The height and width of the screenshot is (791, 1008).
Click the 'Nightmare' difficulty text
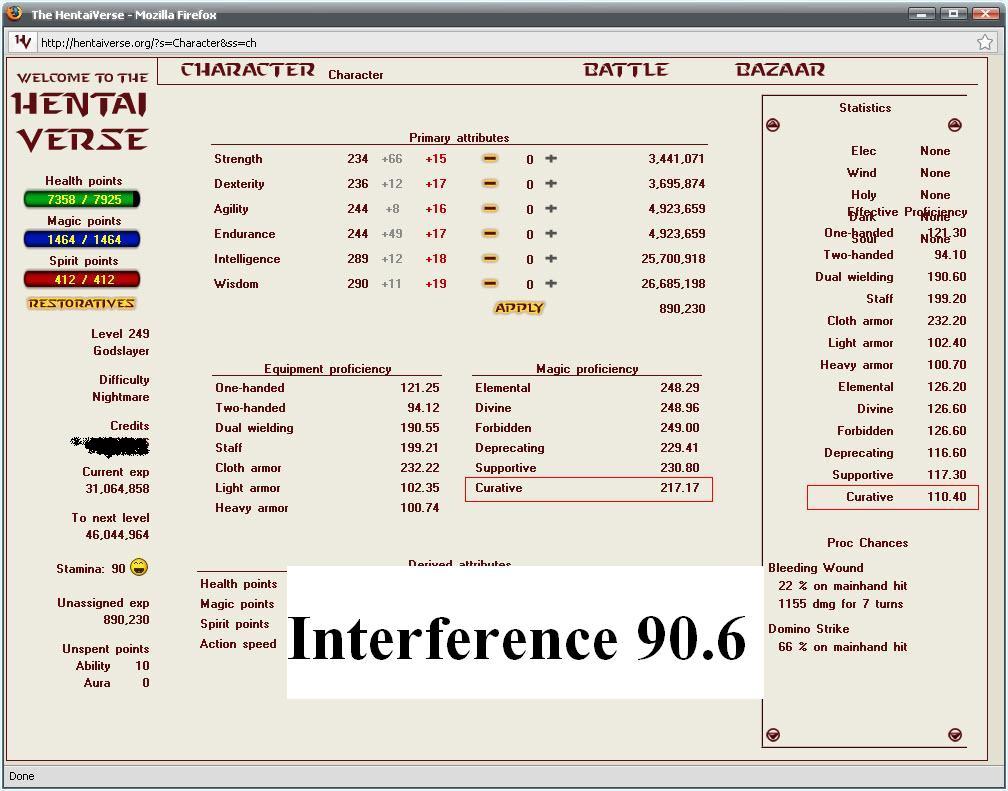click(x=120, y=397)
